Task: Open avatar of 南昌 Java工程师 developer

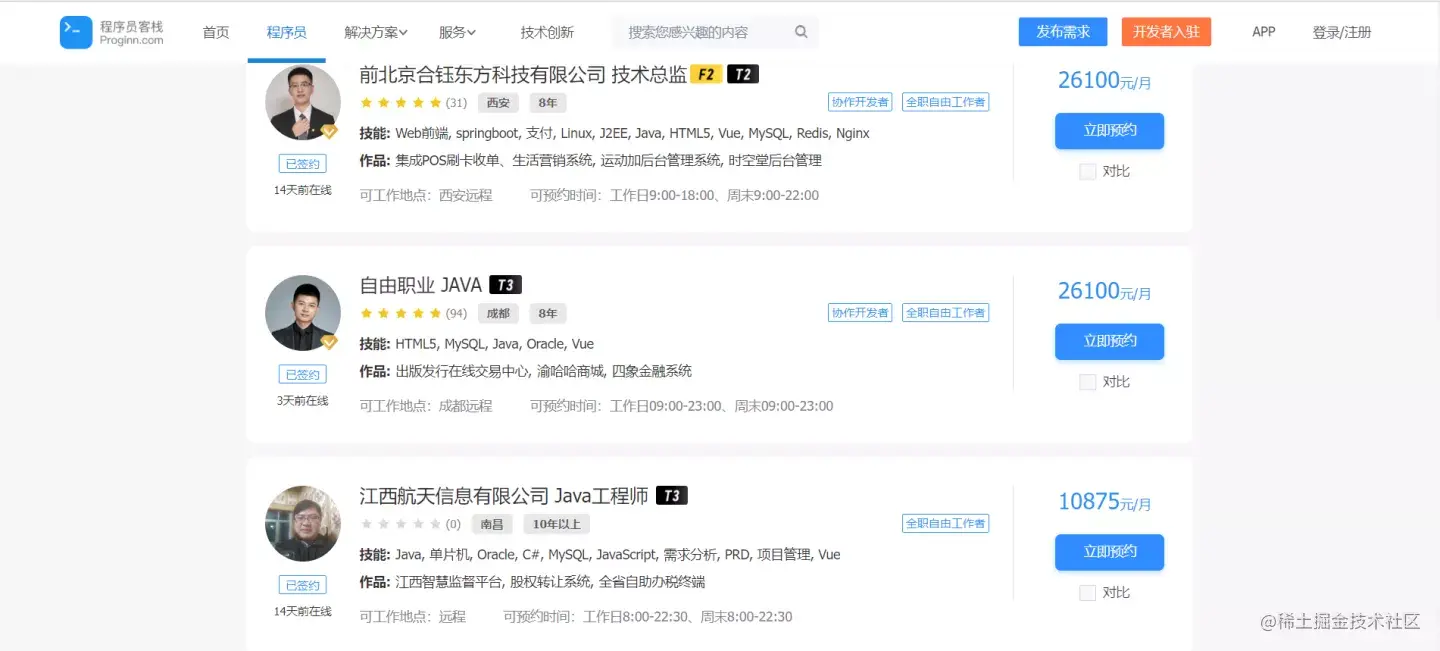Action: pos(303,524)
